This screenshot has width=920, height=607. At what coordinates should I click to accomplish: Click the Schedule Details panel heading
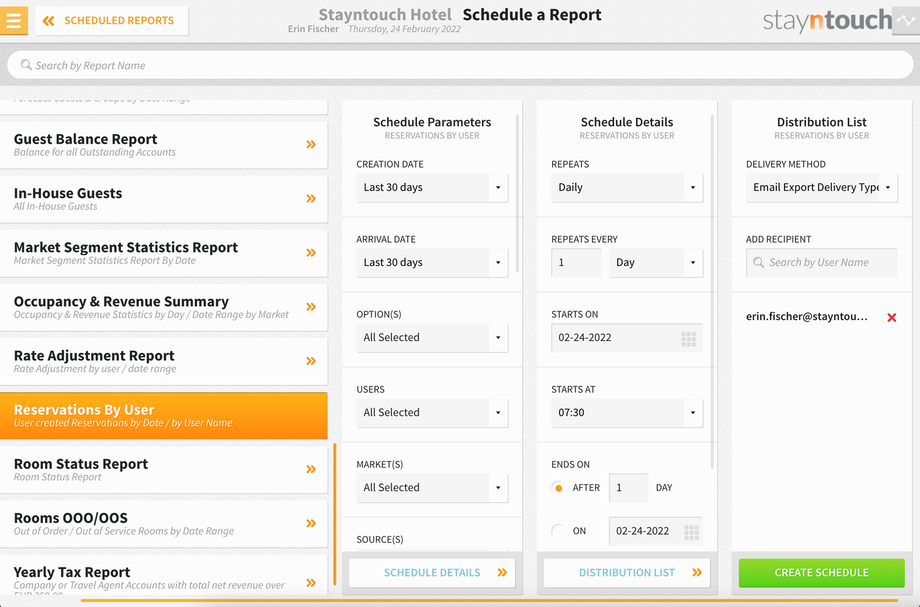point(627,122)
